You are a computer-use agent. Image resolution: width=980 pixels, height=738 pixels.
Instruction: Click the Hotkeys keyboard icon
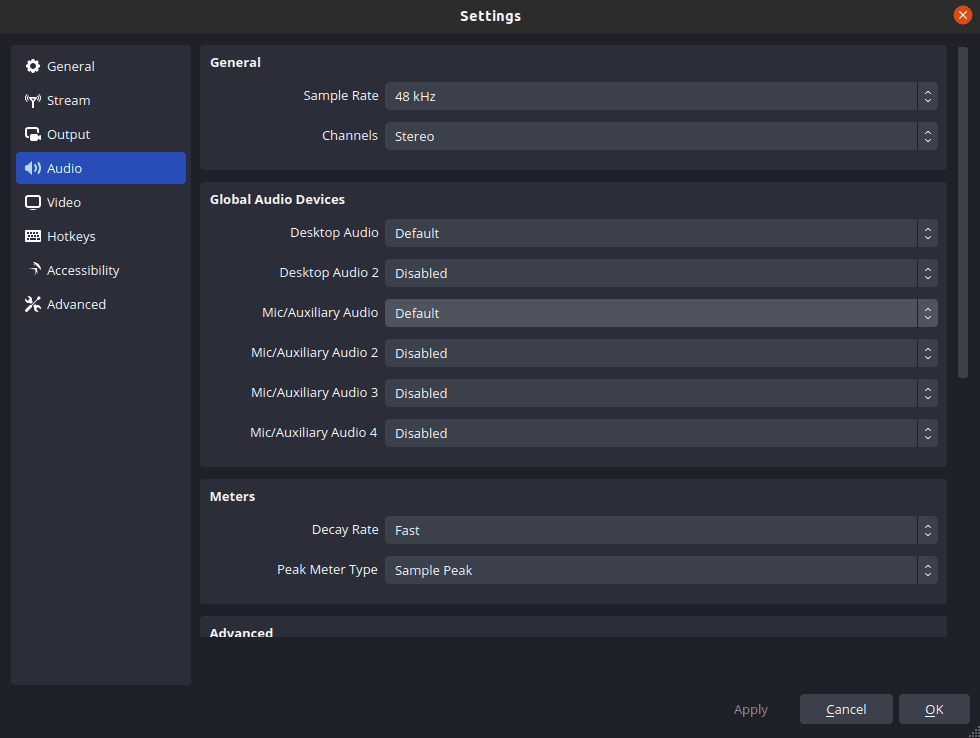(33, 236)
